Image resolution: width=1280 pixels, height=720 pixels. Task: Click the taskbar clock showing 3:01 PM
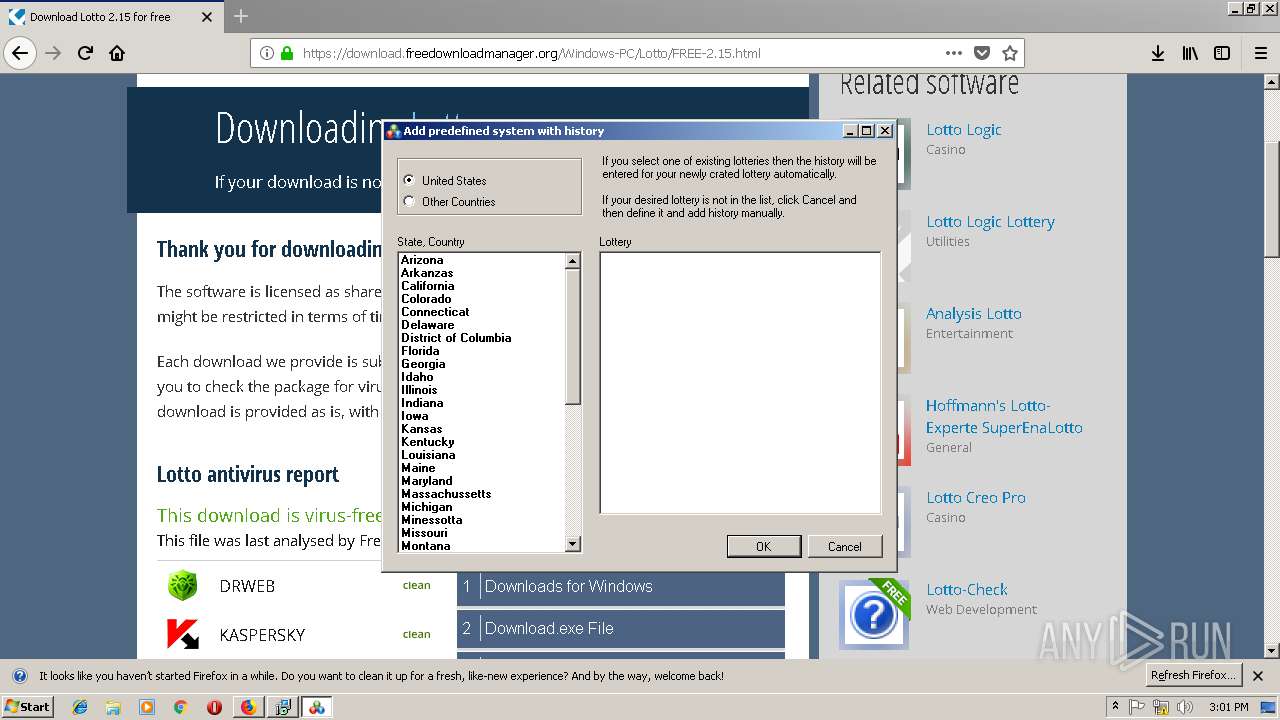point(1228,707)
